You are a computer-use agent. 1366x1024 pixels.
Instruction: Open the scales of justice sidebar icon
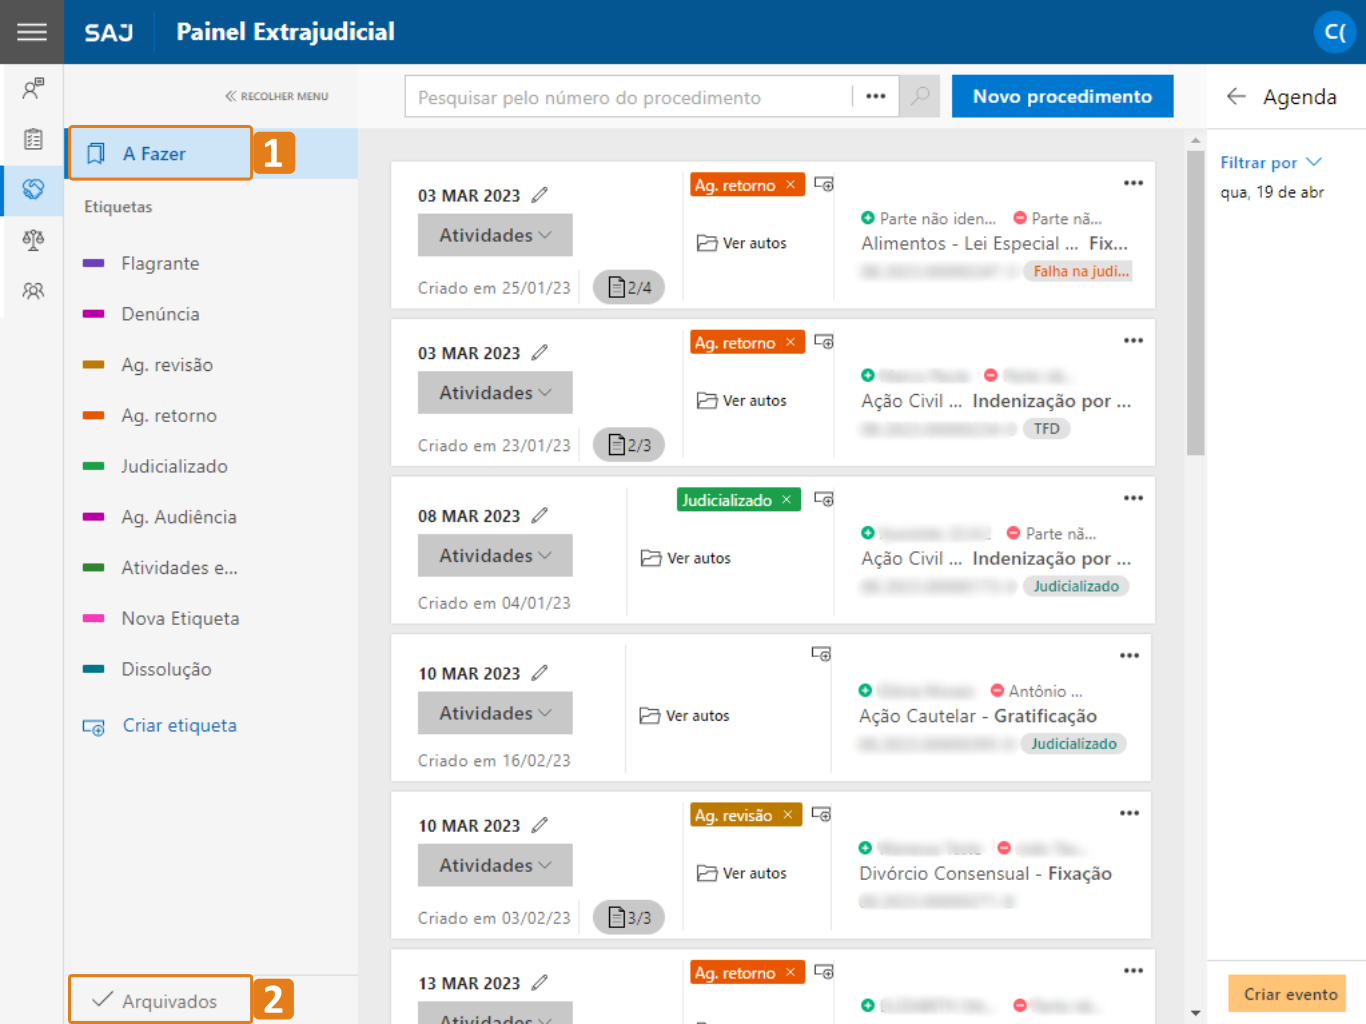33,240
